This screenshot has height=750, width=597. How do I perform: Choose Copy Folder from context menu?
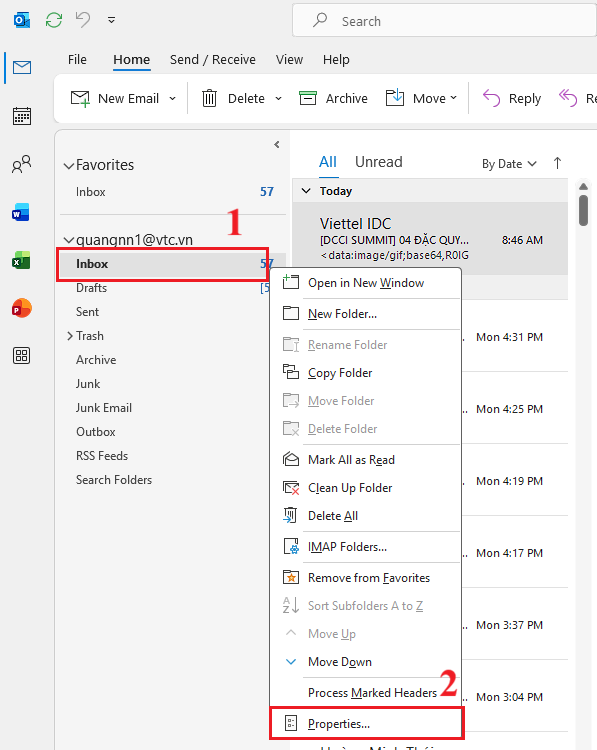coord(365,373)
